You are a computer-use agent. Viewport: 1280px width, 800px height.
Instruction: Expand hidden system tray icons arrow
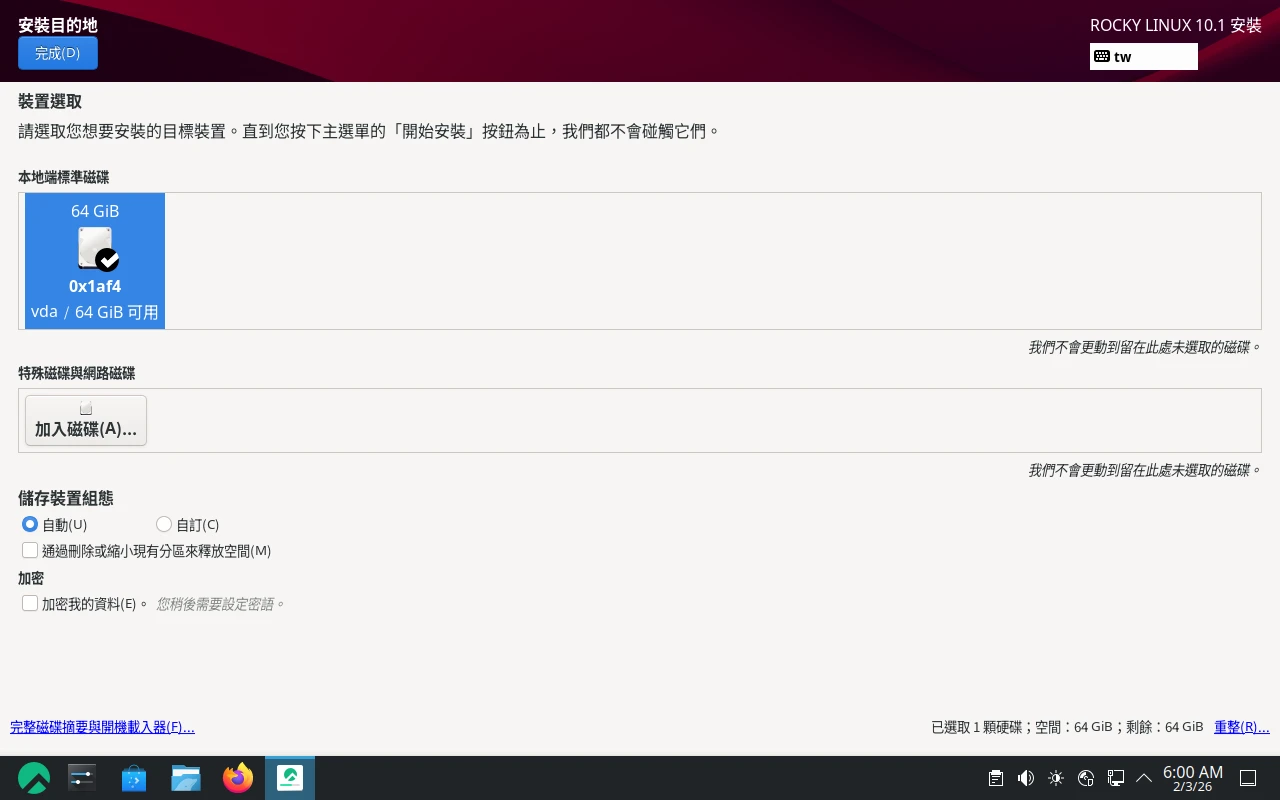coord(1144,778)
